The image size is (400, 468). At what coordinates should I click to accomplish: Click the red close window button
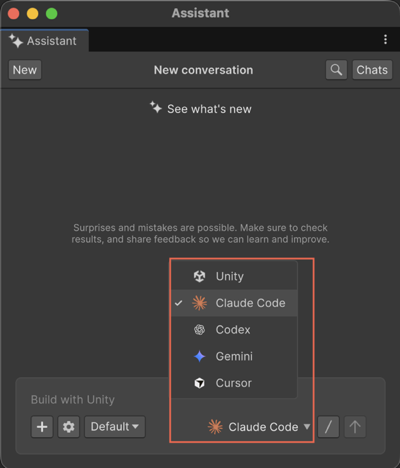[x=14, y=14]
